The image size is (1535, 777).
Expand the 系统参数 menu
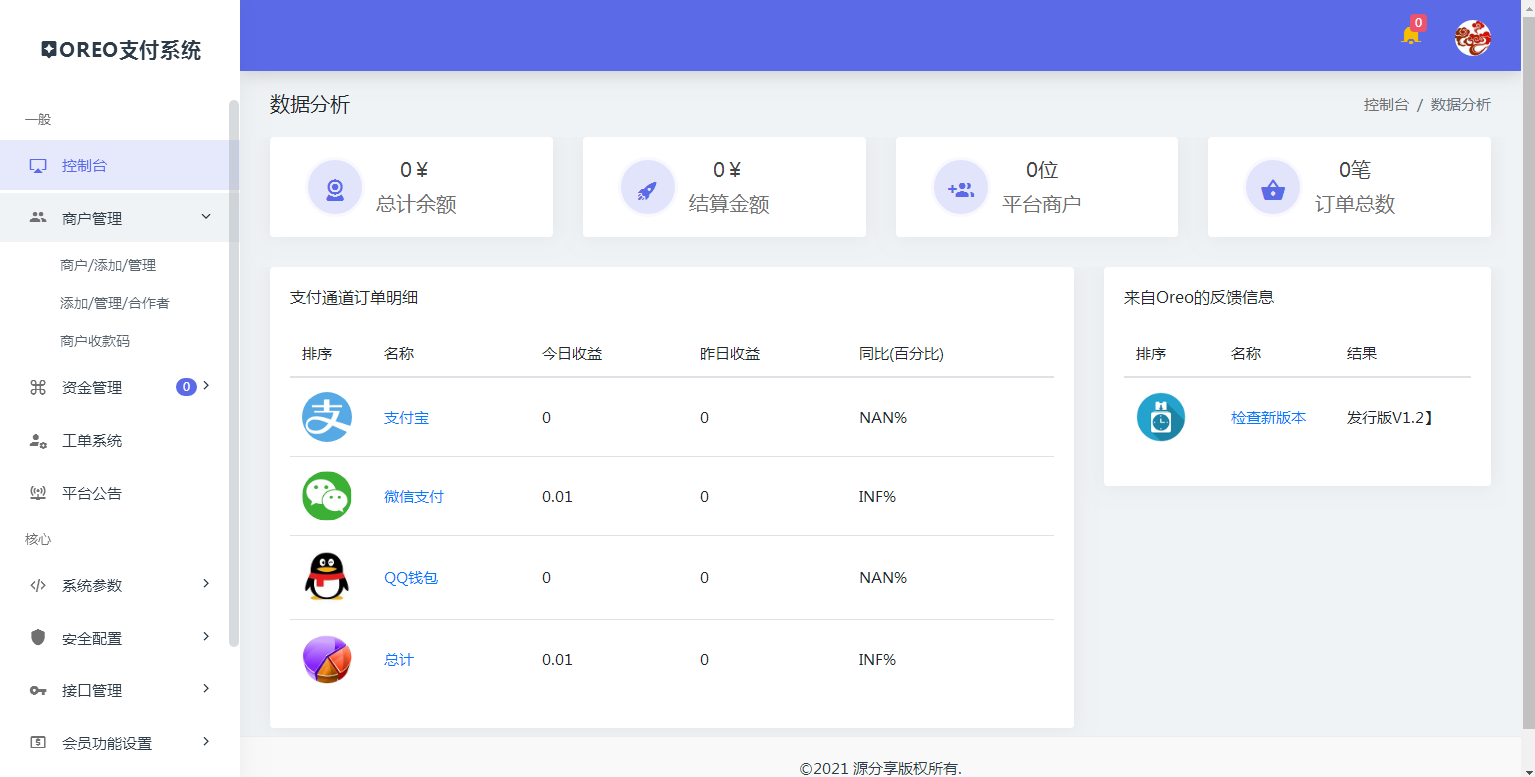(117, 584)
